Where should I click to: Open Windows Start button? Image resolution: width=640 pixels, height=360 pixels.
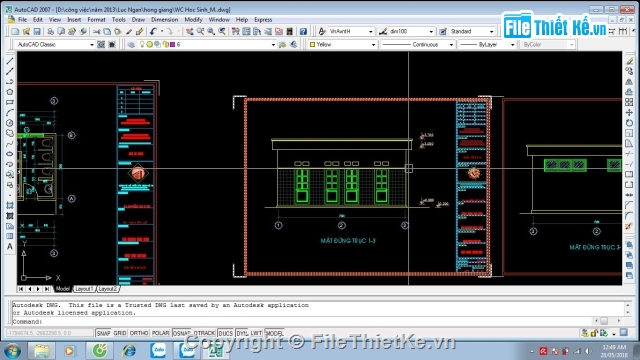coord(12,351)
